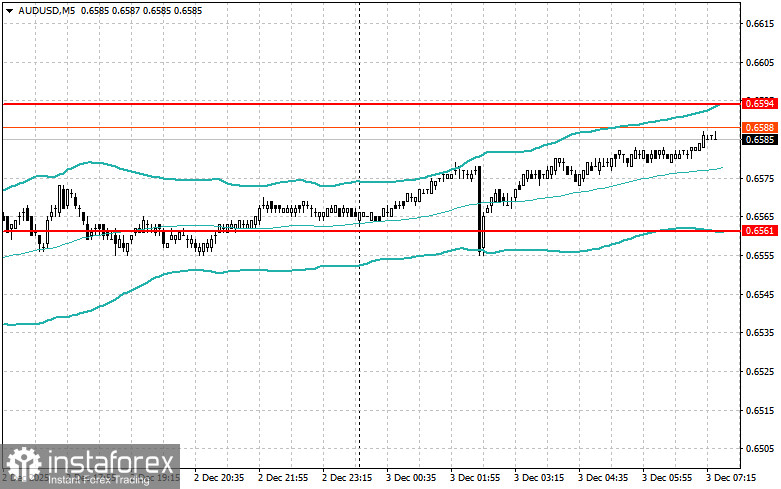
Task: Click the chart dropdown triangle beside AUDUSD,M5
Action: coord(9,11)
